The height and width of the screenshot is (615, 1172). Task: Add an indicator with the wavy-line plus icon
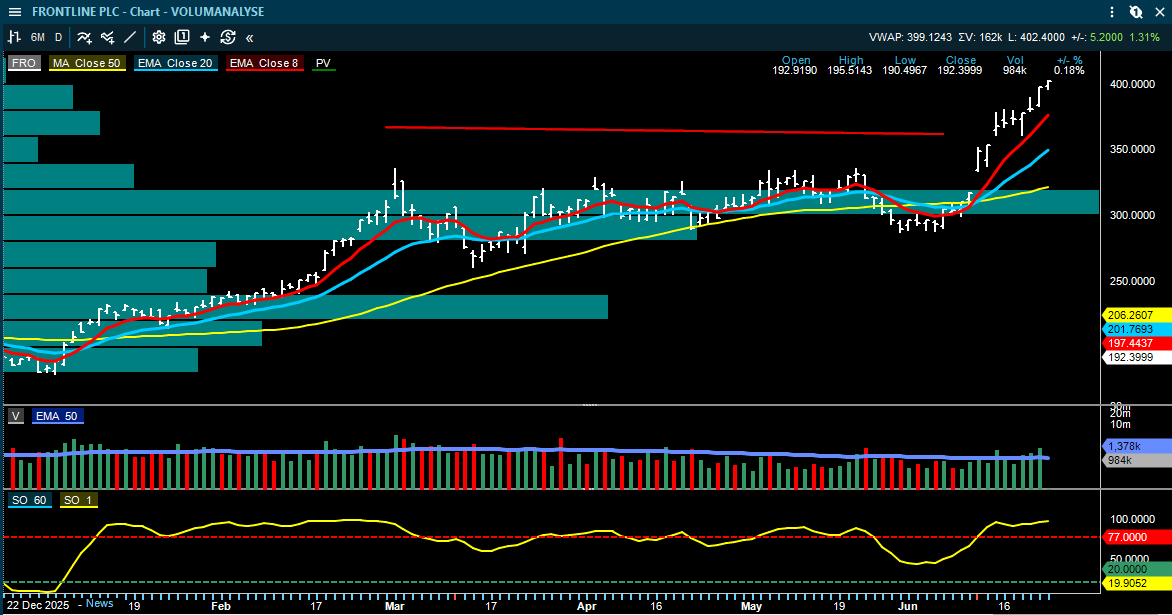tap(84, 37)
